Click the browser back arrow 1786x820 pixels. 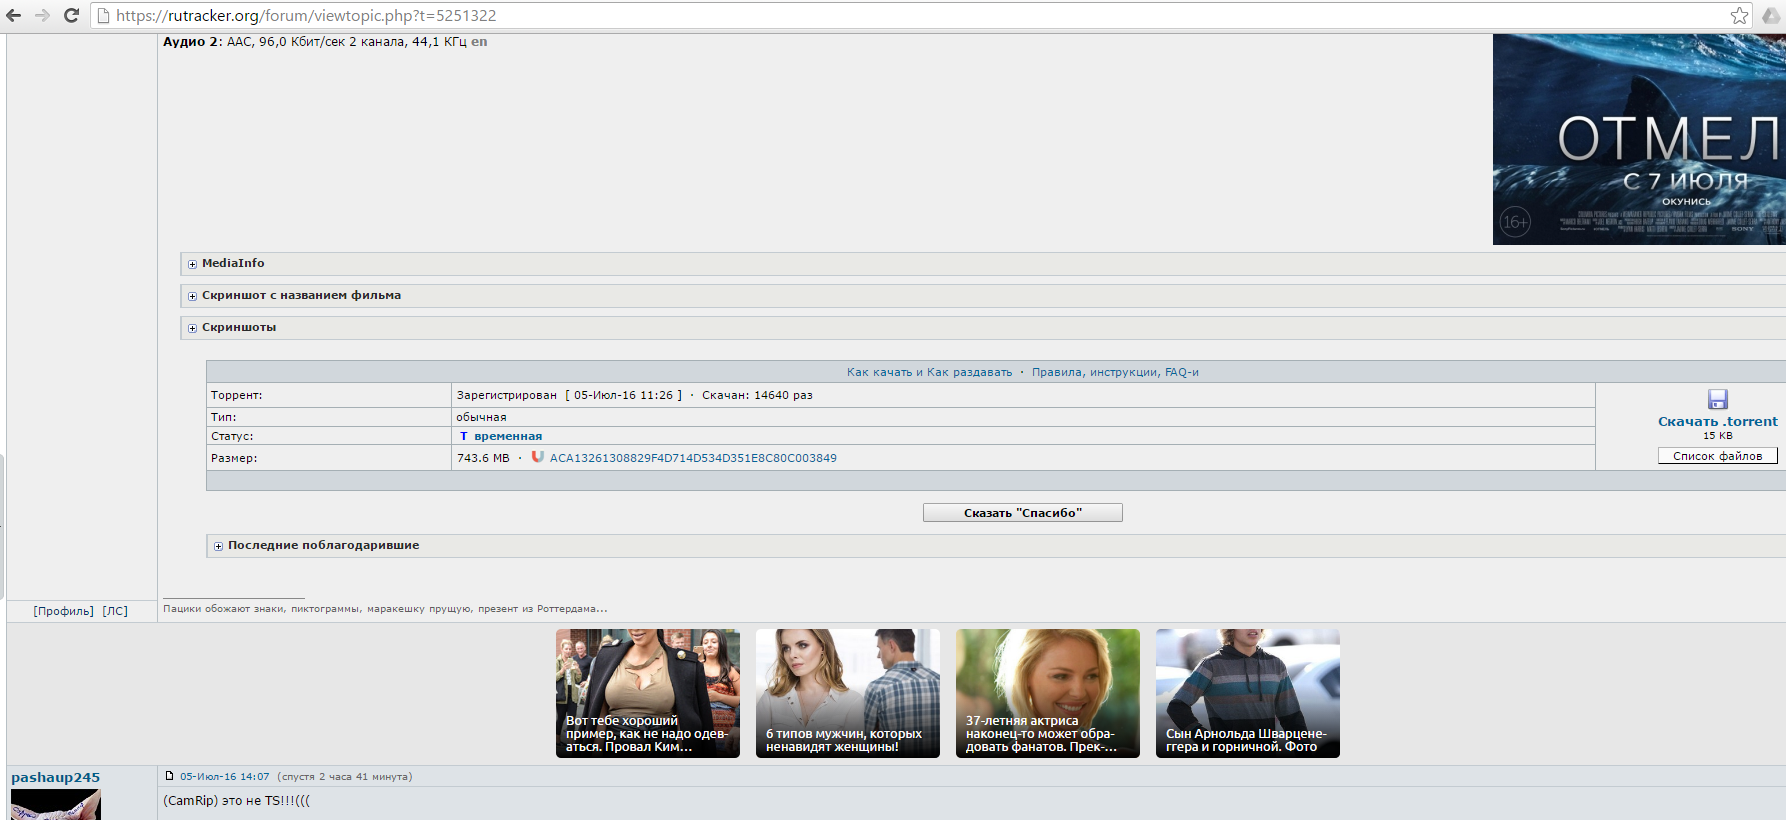coord(14,15)
